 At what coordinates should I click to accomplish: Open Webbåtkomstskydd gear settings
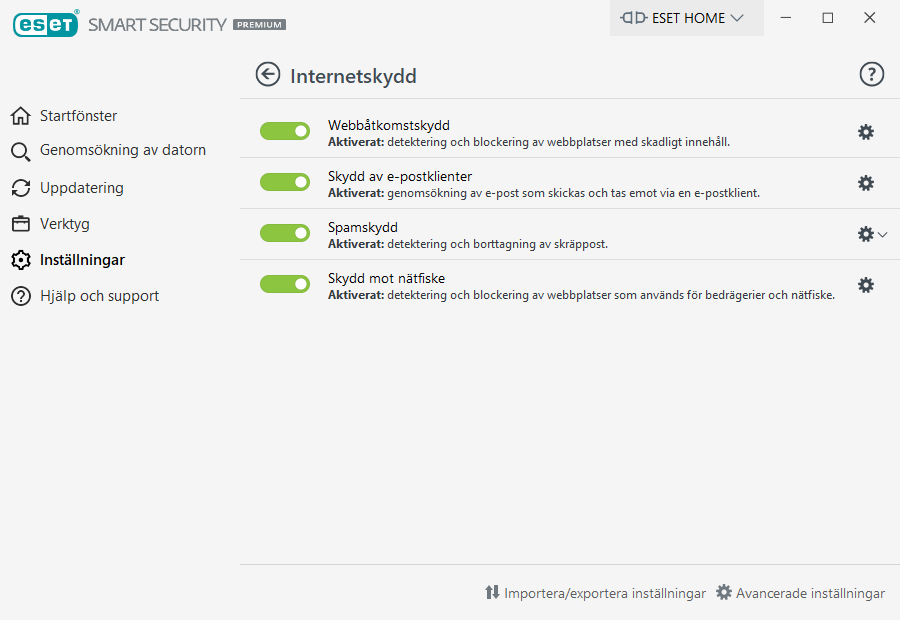(866, 132)
